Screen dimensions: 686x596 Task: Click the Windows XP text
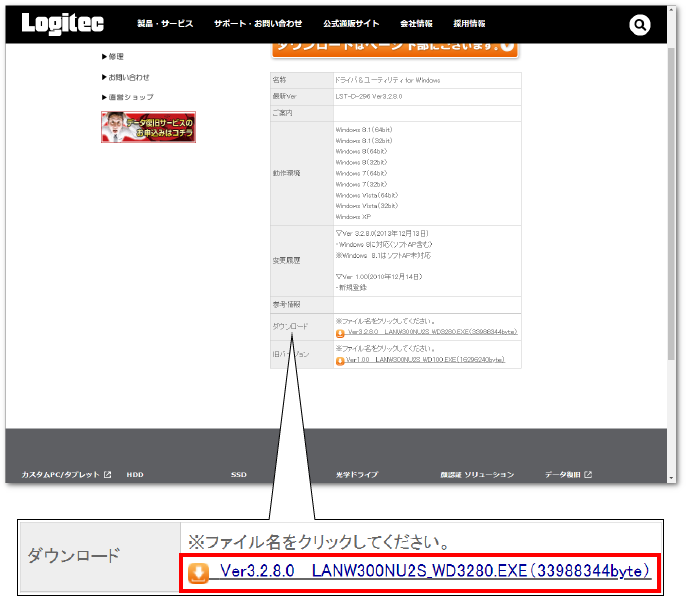coord(353,217)
